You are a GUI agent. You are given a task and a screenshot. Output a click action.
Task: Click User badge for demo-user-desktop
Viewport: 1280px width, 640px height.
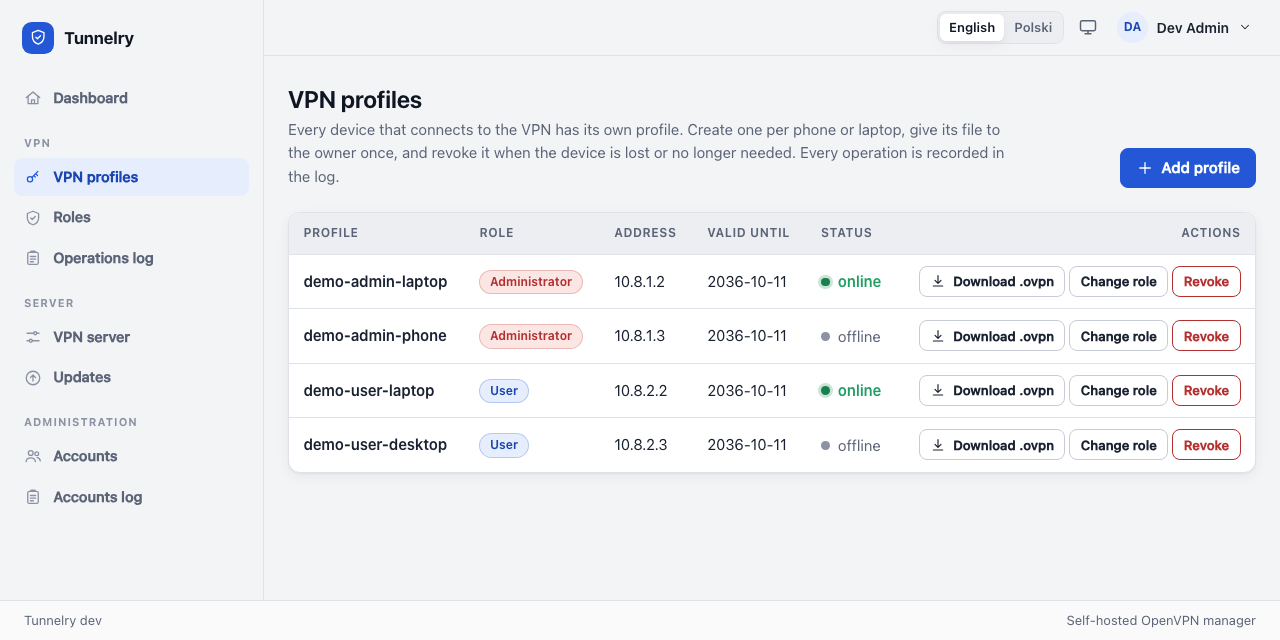tap(504, 445)
